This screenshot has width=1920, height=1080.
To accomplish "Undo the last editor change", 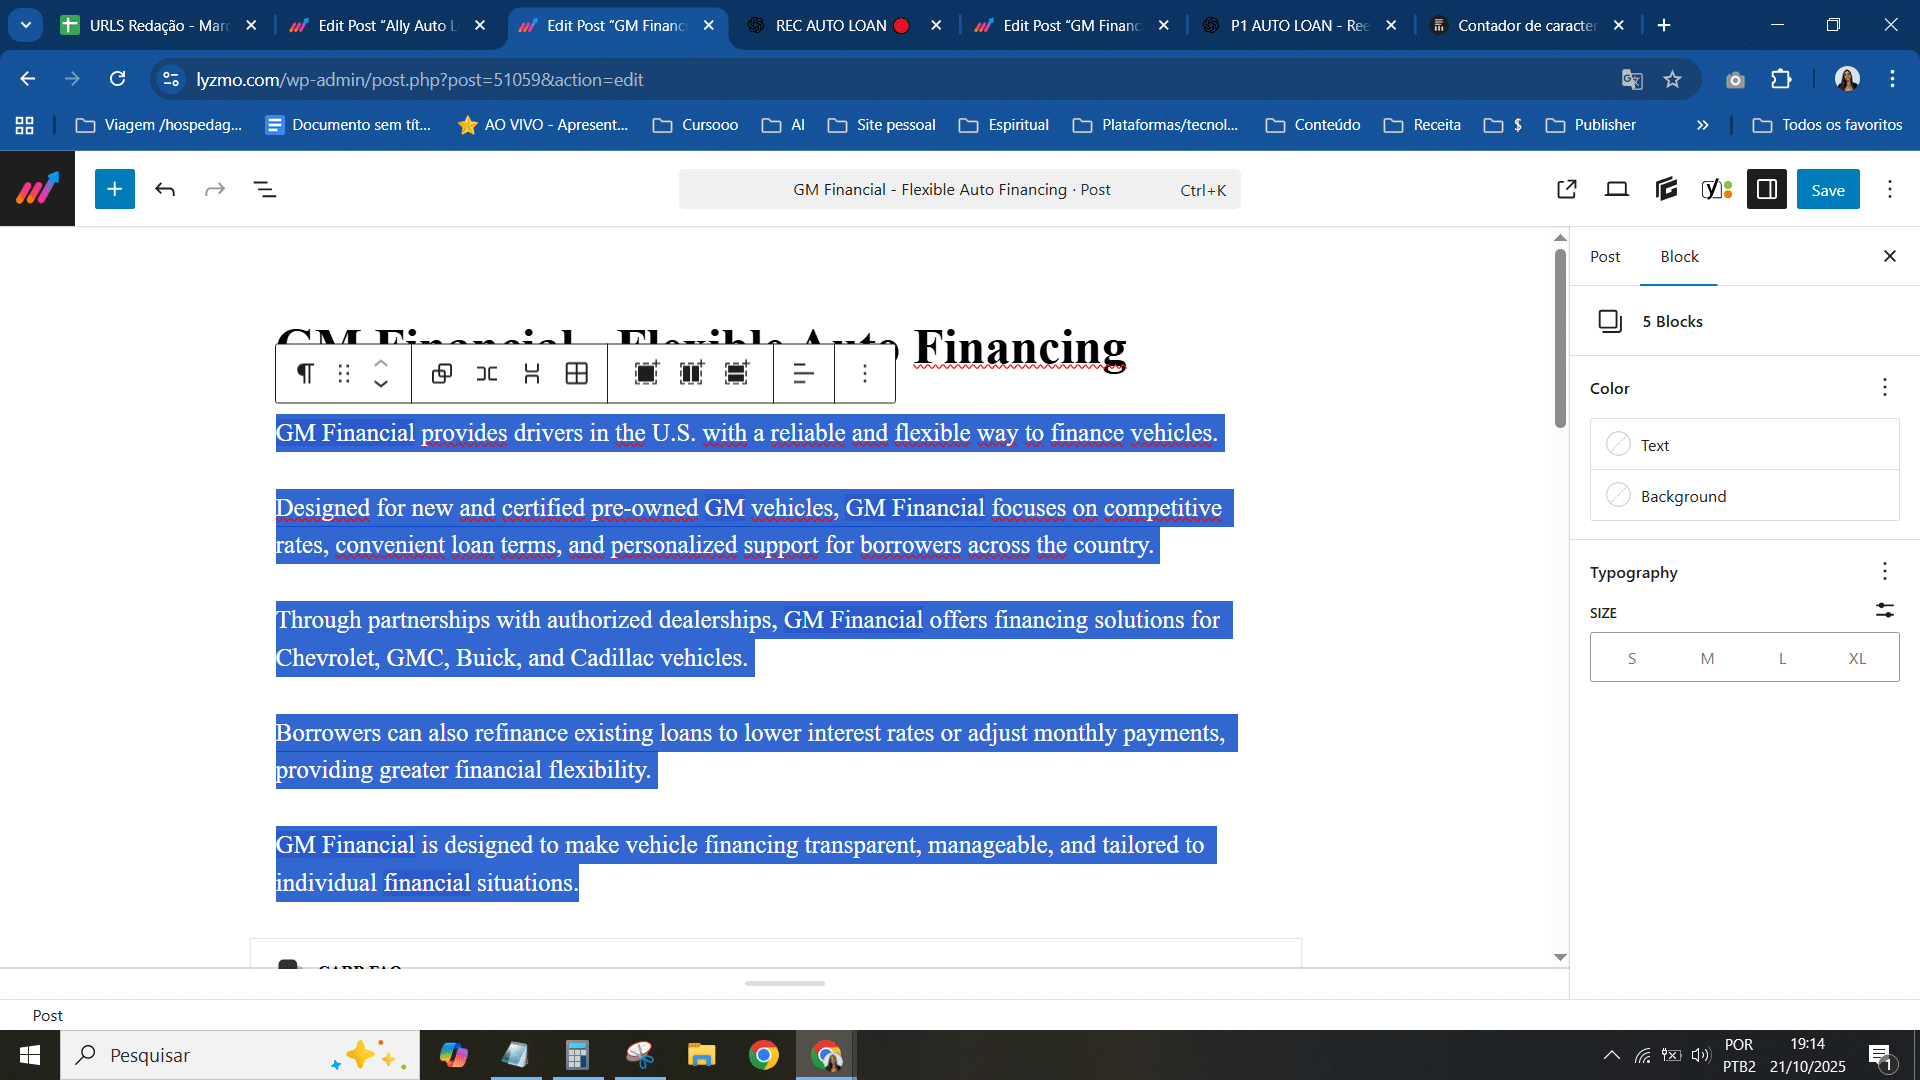I will point(165,189).
